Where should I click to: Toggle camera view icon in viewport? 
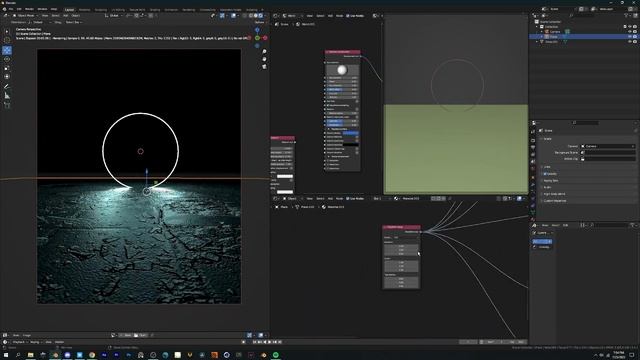[264, 66]
